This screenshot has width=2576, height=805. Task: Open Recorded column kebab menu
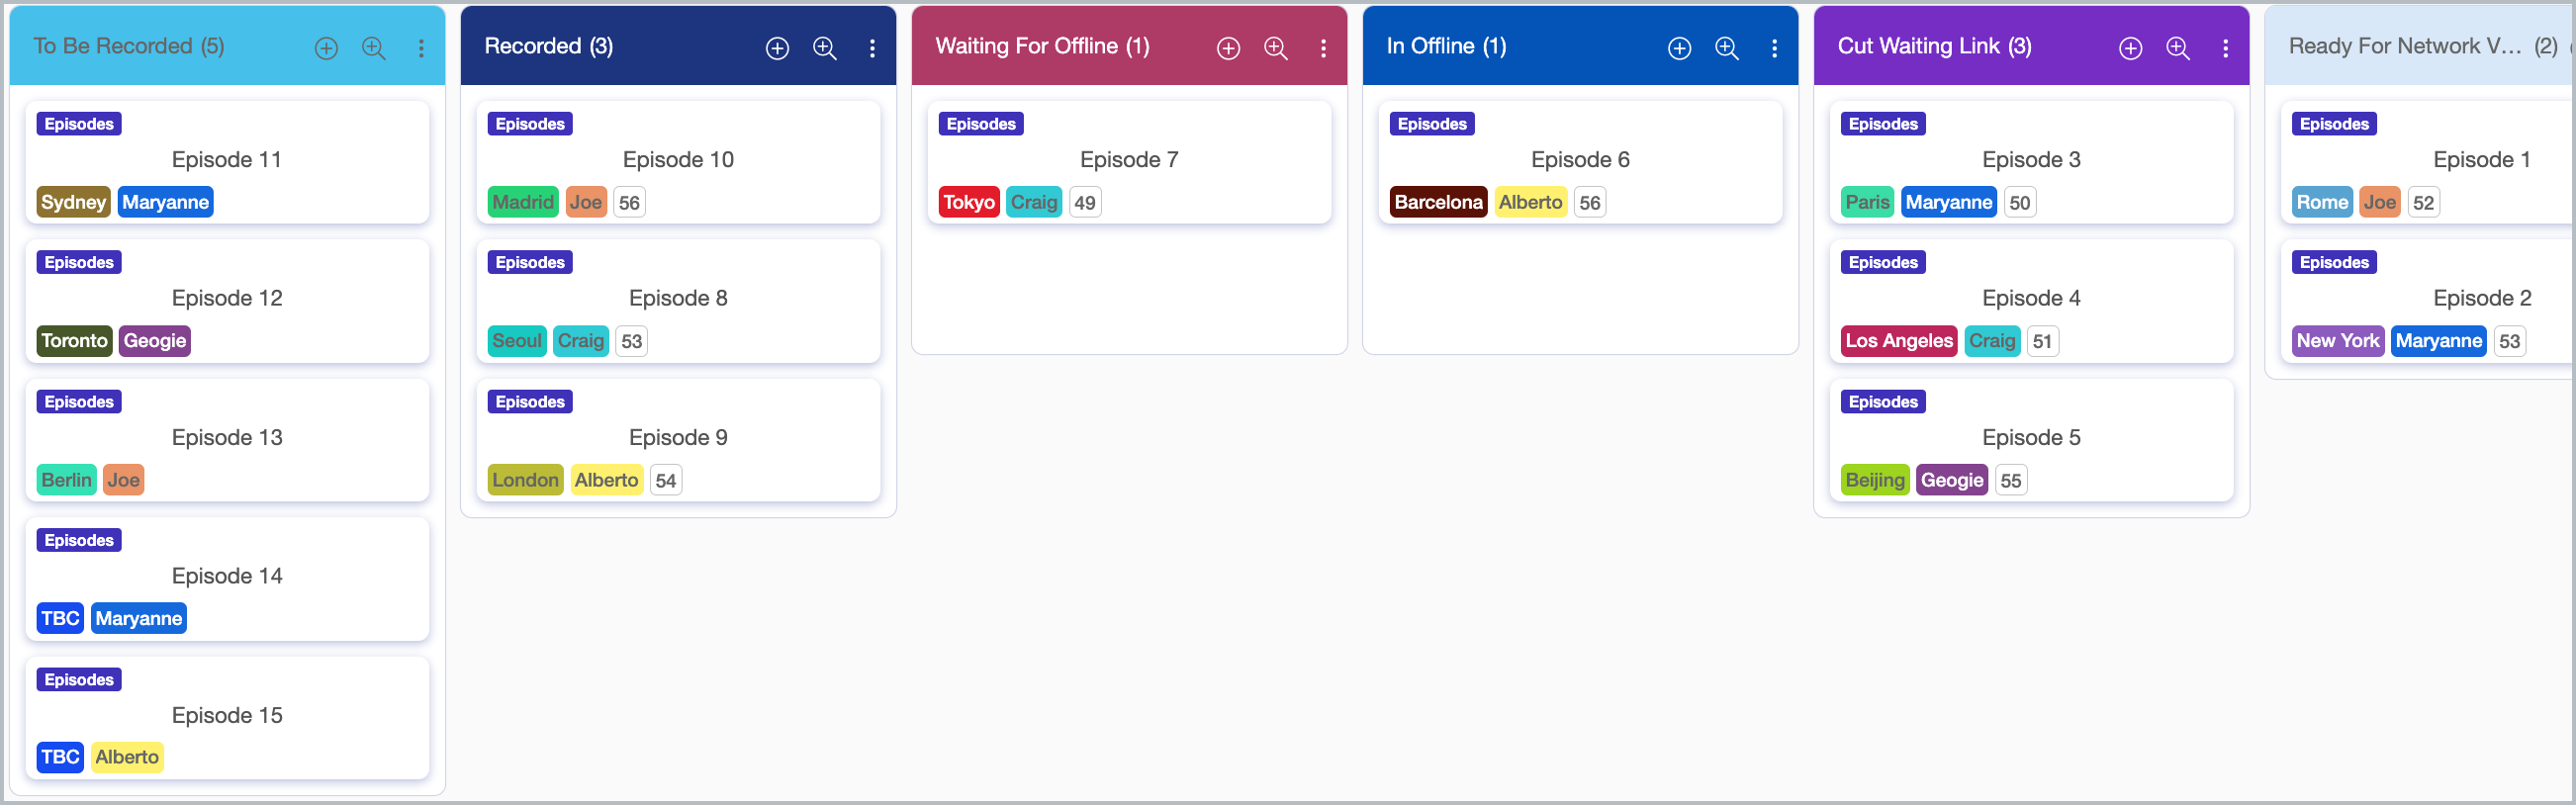tap(872, 48)
